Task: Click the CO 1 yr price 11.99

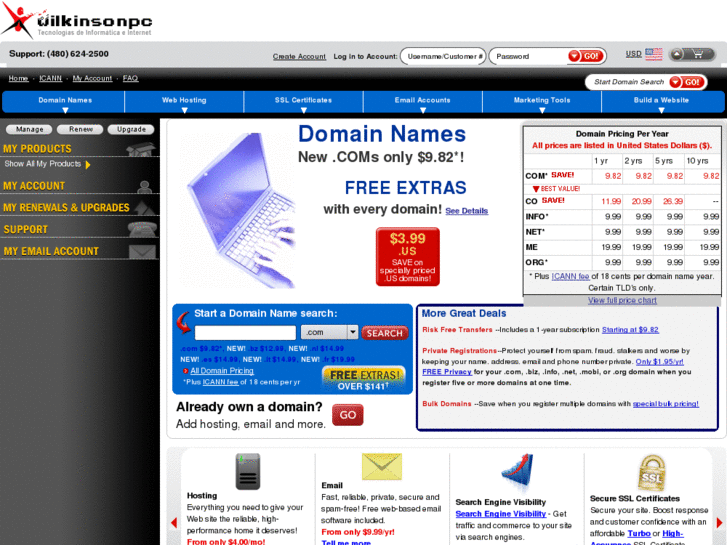Action: (x=611, y=201)
